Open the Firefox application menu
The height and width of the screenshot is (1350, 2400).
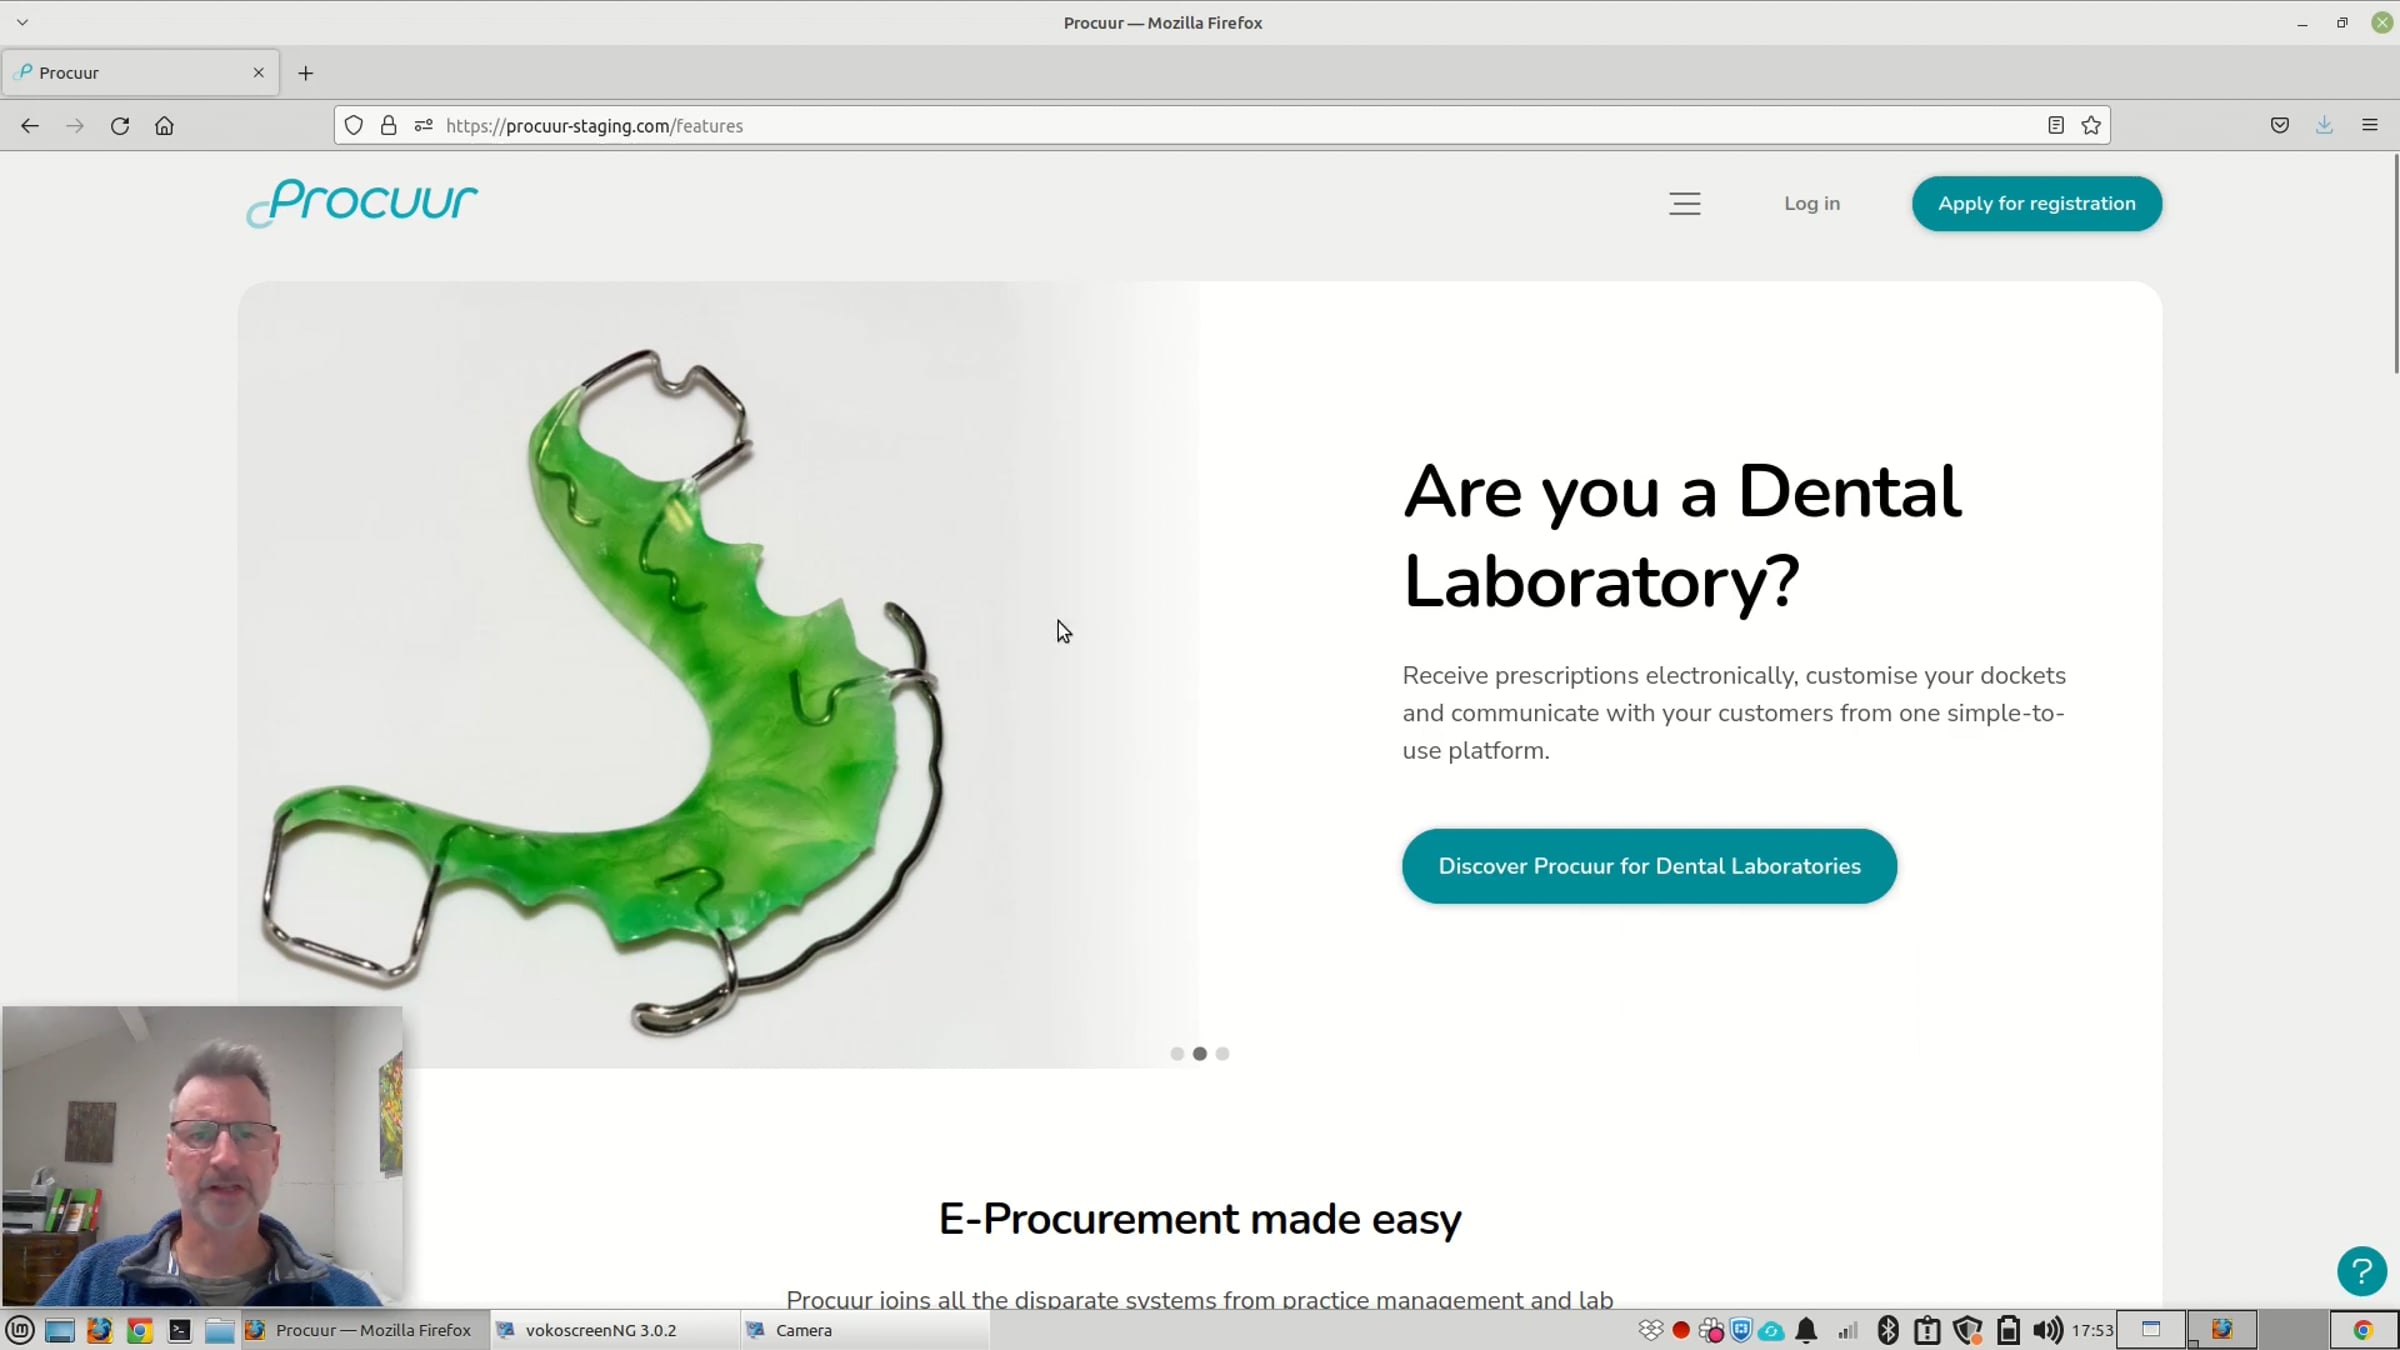(x=2370, y=126)
